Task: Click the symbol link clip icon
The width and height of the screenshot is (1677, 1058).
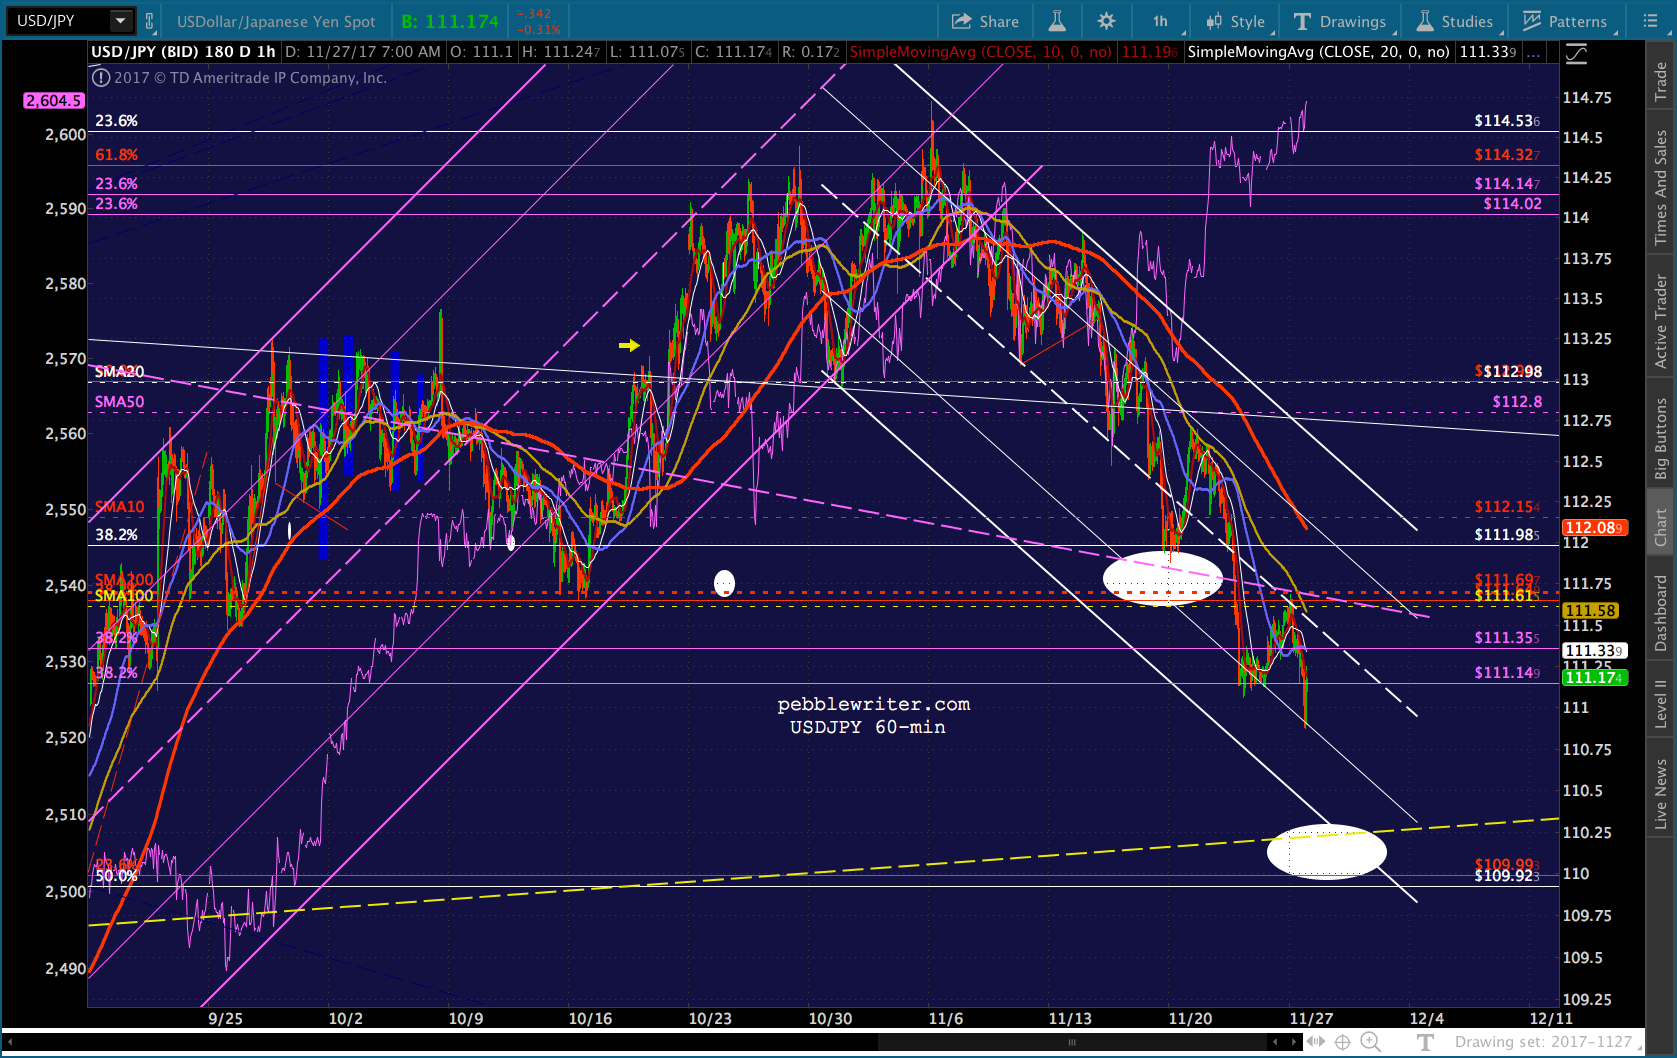Action: coord(149,21)
